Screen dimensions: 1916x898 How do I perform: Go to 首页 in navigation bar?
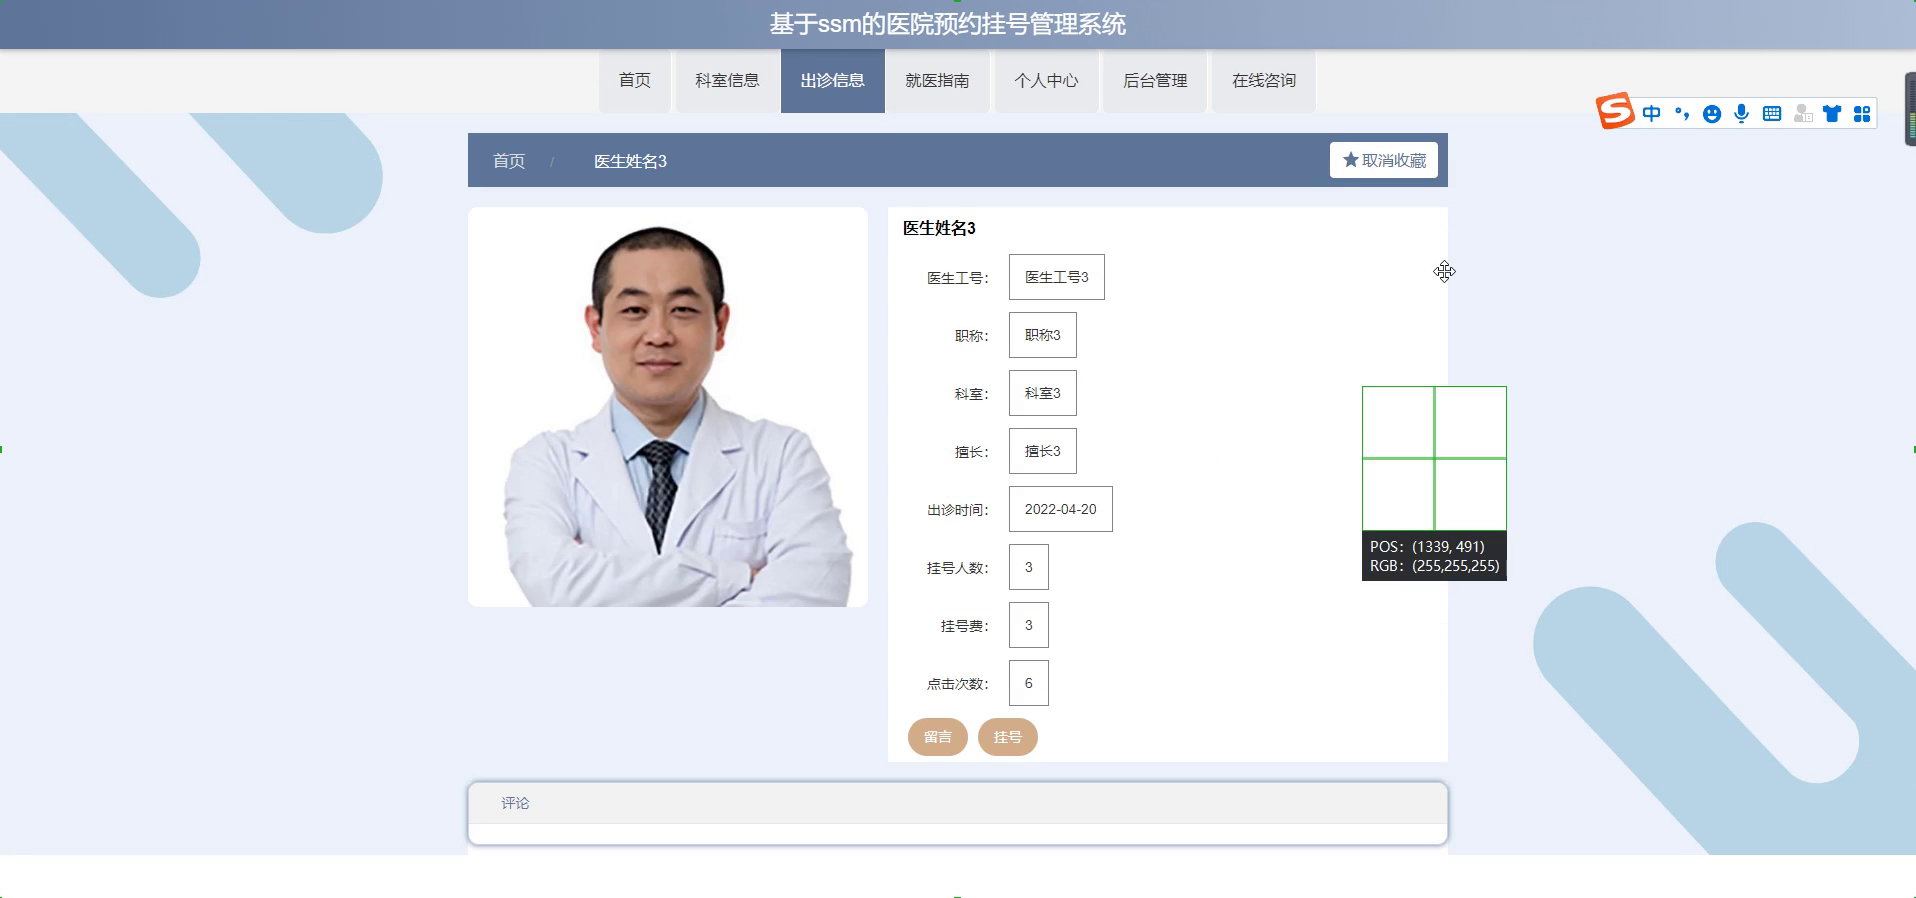point(635,81)
